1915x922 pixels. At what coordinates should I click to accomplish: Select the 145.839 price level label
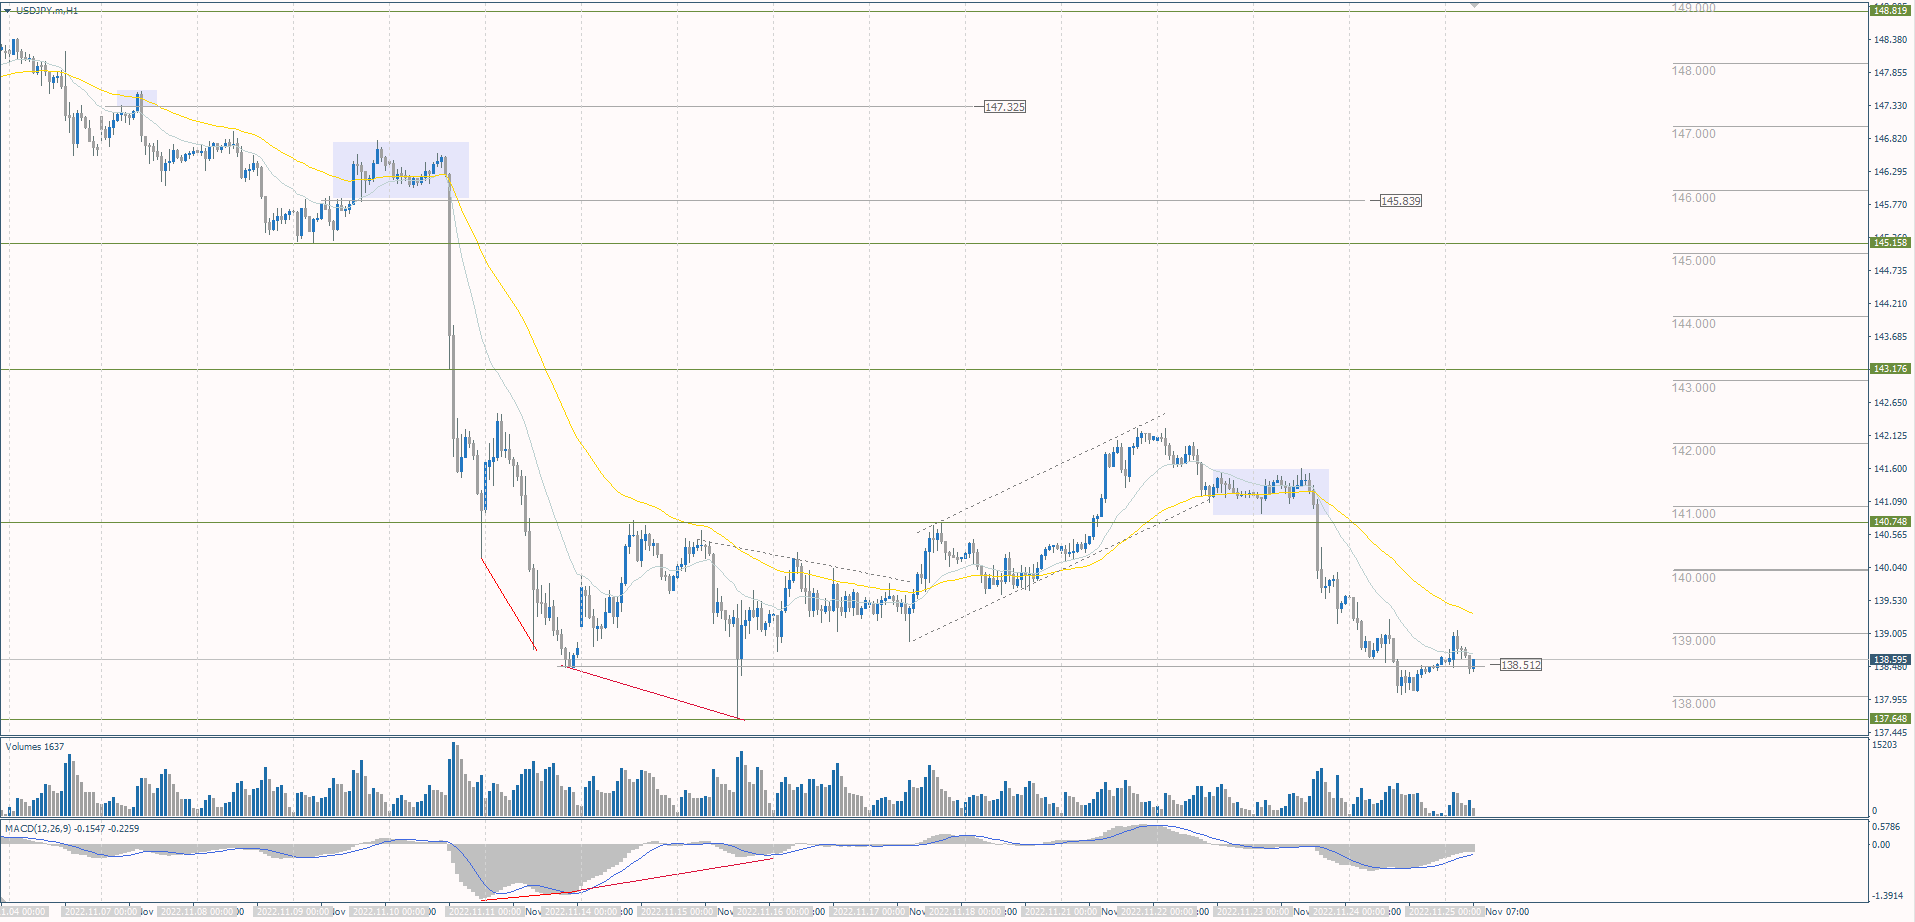(x=1400, y=201)
